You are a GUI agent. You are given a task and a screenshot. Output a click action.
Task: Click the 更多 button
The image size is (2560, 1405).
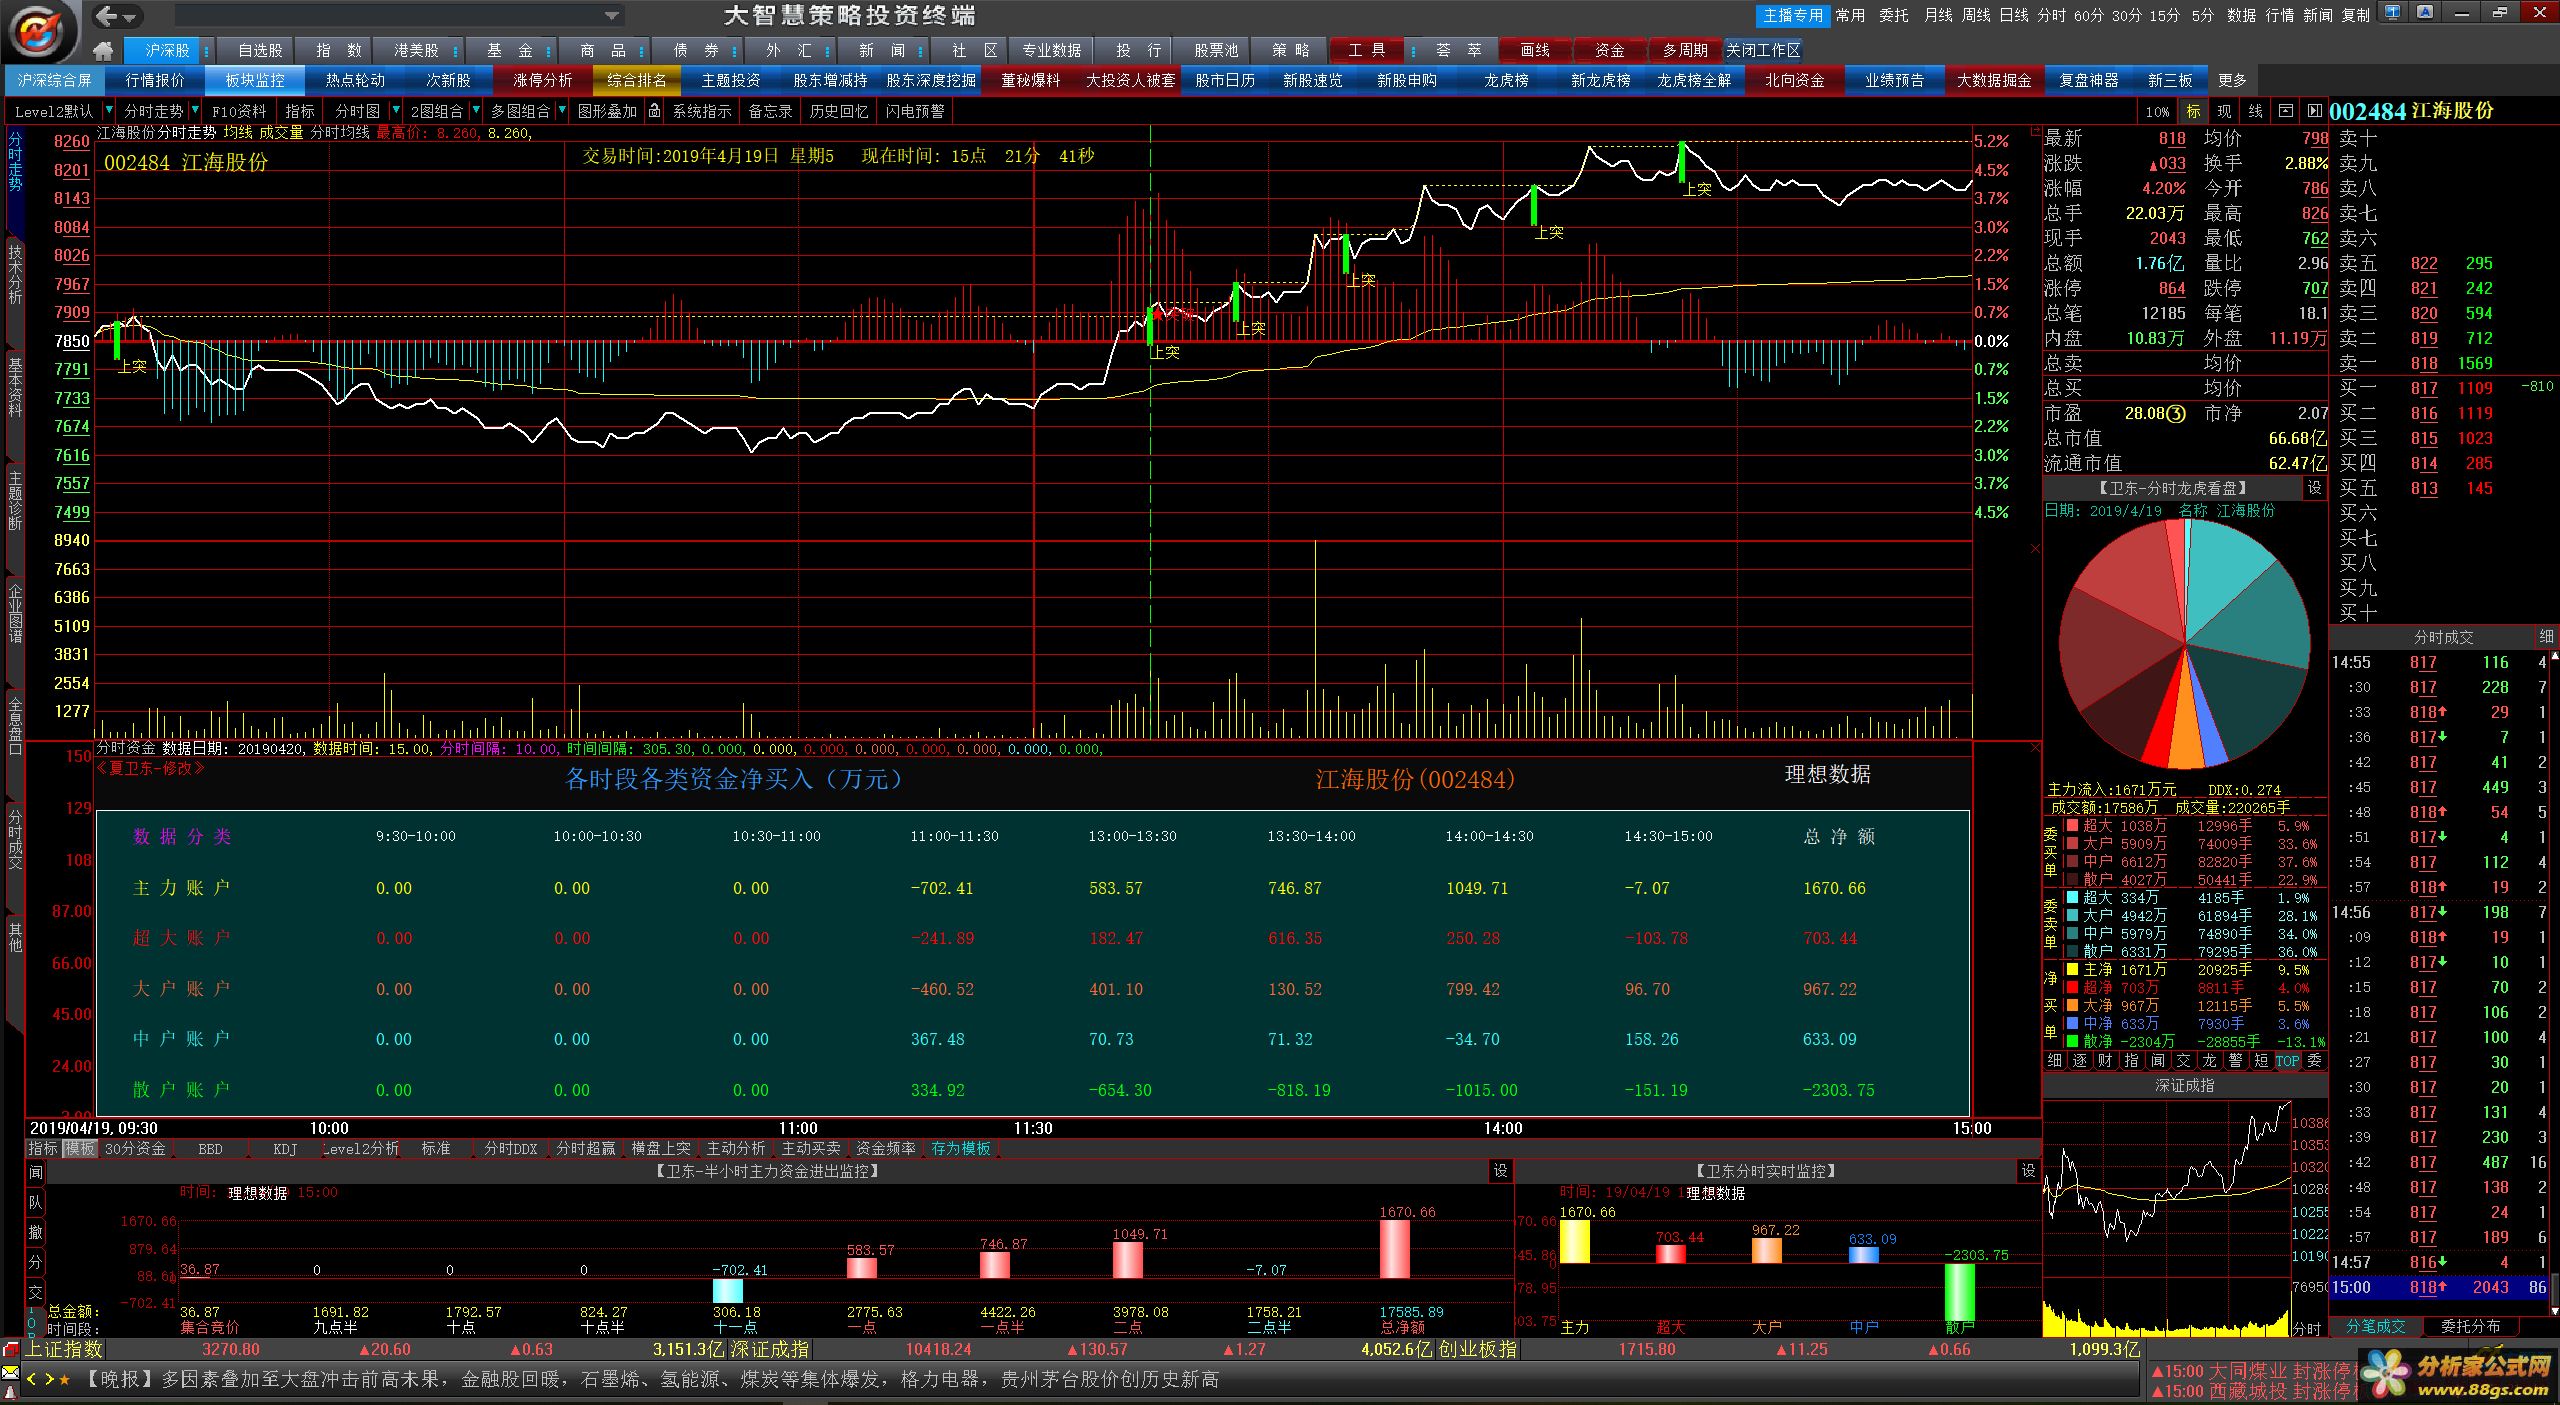2232,80
